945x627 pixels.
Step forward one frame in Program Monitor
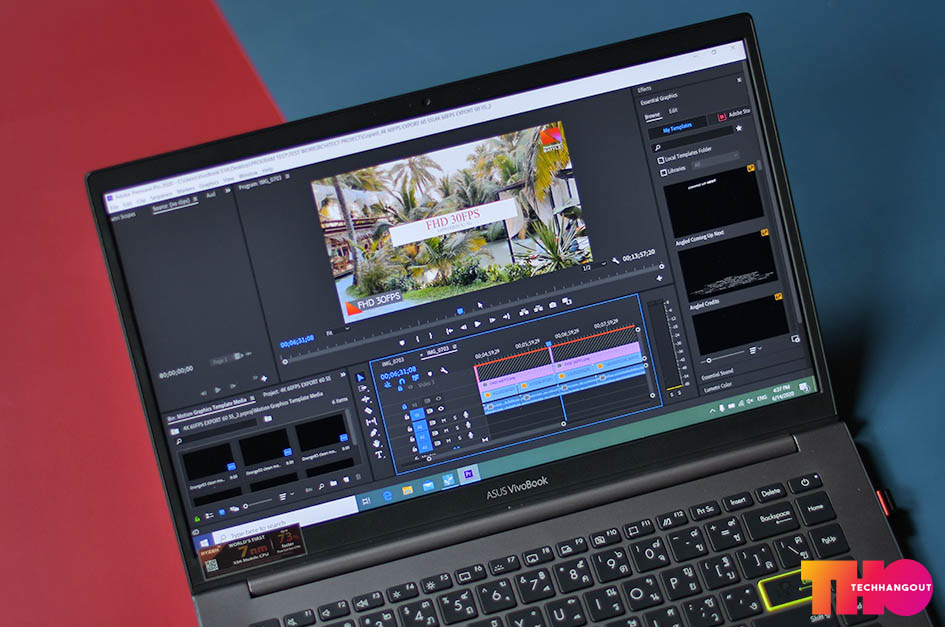coord(492,320)
